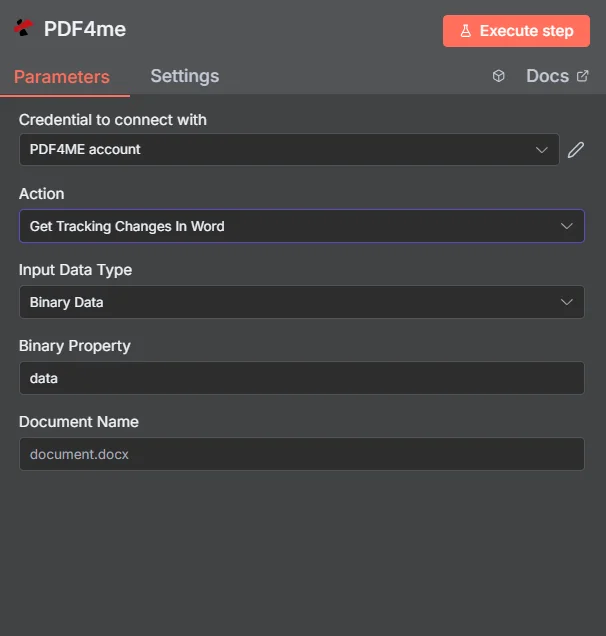This screenshot has width=606, height=636.
Task: Click the PDF4me node title
Action: click(85, 29)
